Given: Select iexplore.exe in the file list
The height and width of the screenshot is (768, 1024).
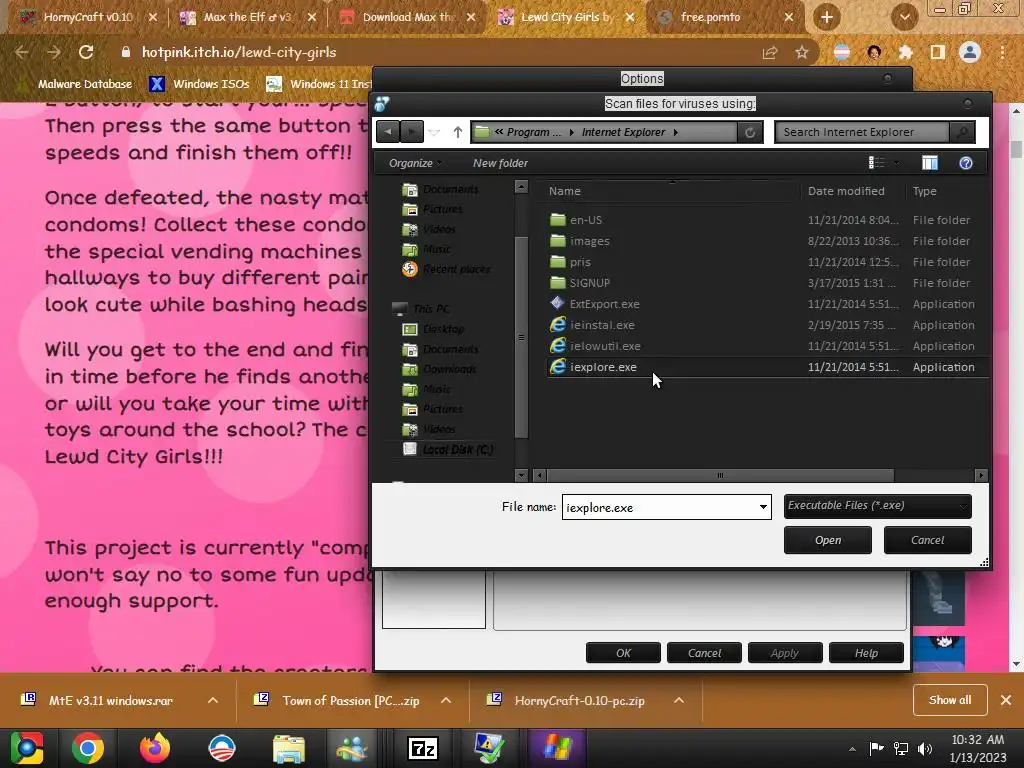Looking at the screenshot, I should click(768, 367).
